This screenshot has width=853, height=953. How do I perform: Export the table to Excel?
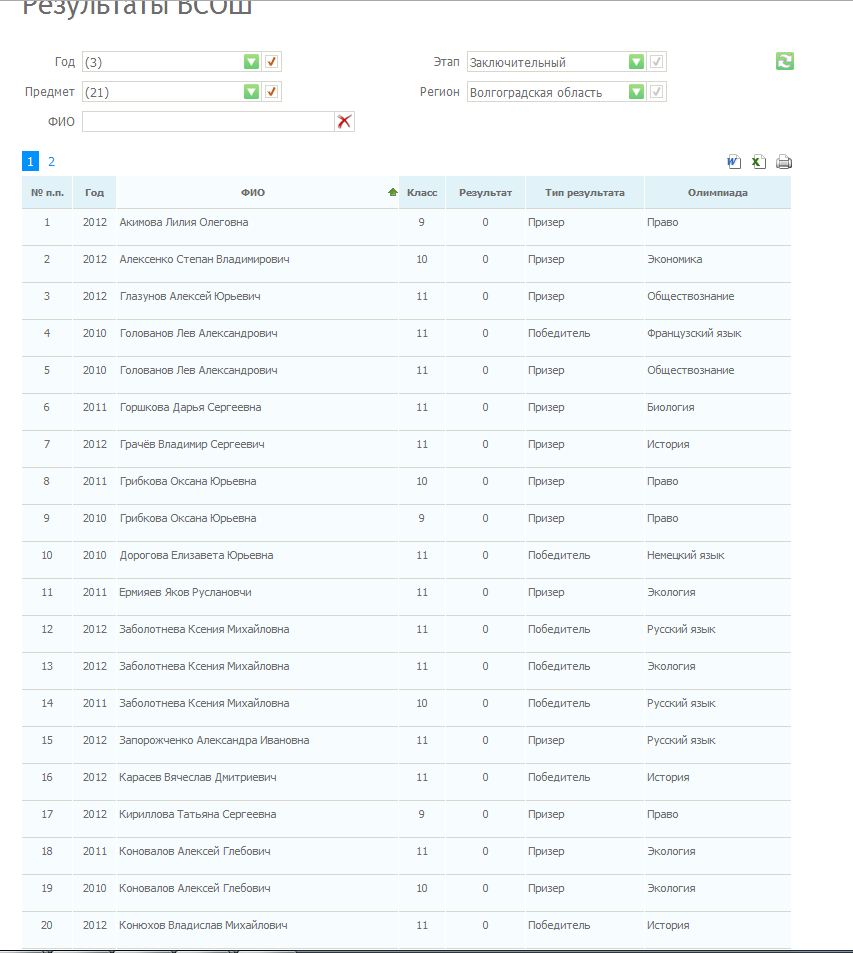coord(758,162)
